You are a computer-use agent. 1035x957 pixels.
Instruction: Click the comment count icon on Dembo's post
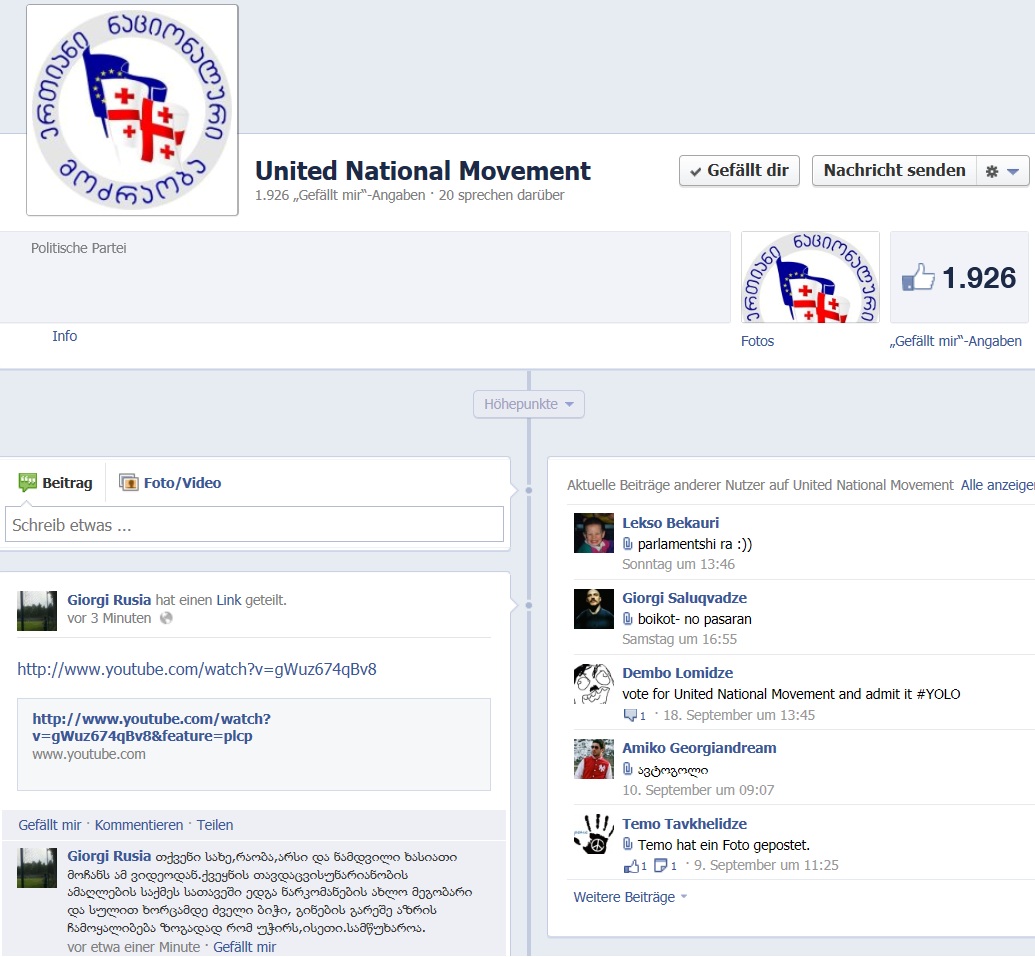point(634,715)
